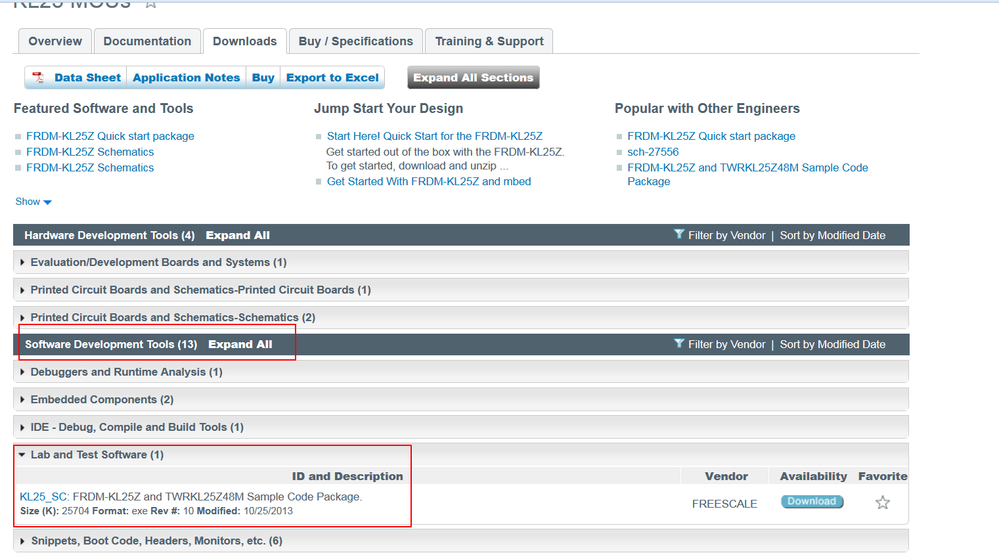Screen dimensions: 999x553
Task: Open the Application Notes button
Action: tap(186, 78)
